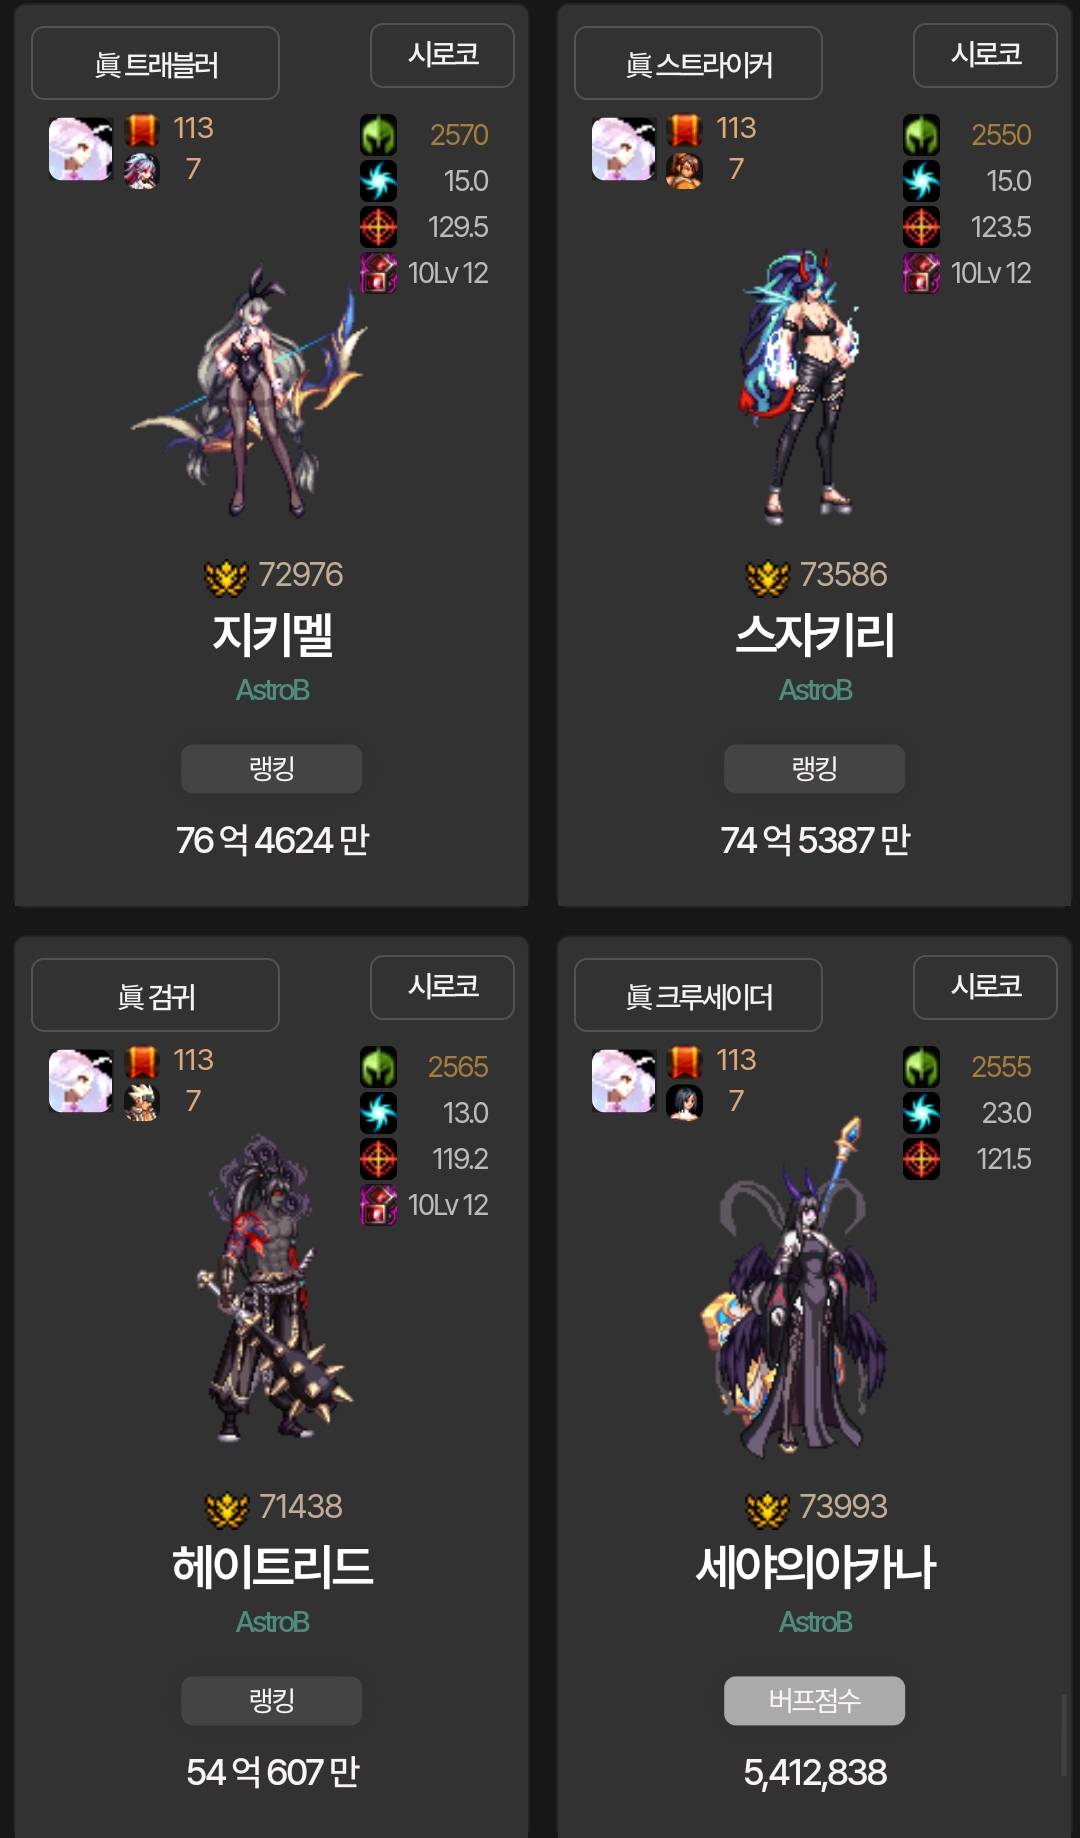Click the page scrollbar at the right edge
This screenshot has width=1080, height=1838.
1064,1735
